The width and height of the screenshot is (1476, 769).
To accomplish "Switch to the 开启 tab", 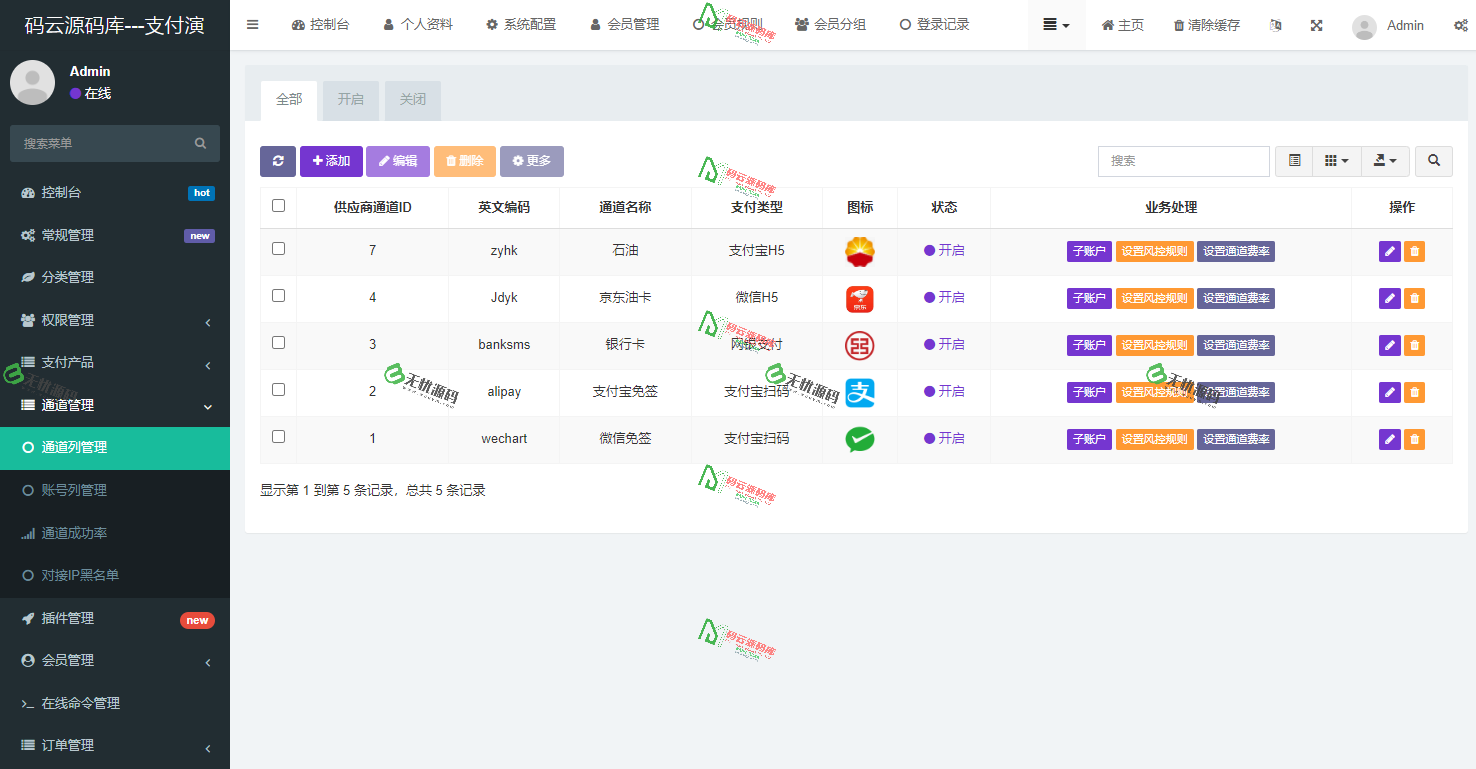I will click(x=350, y=100).
